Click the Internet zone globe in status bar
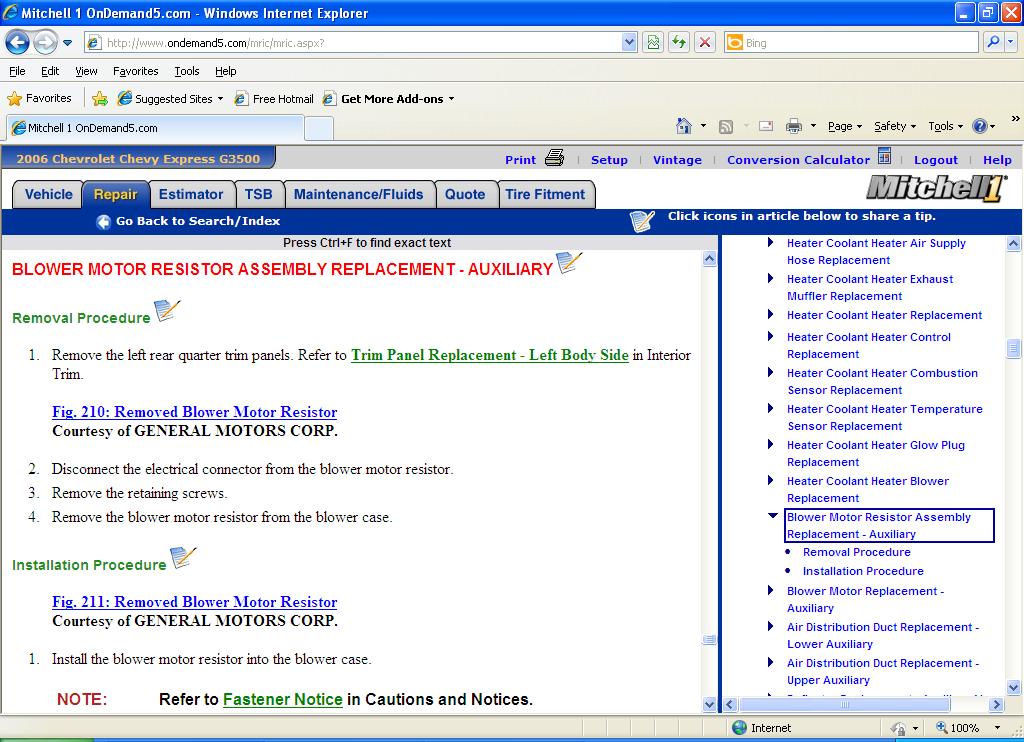1024x742 pixels. coord(739,728)
